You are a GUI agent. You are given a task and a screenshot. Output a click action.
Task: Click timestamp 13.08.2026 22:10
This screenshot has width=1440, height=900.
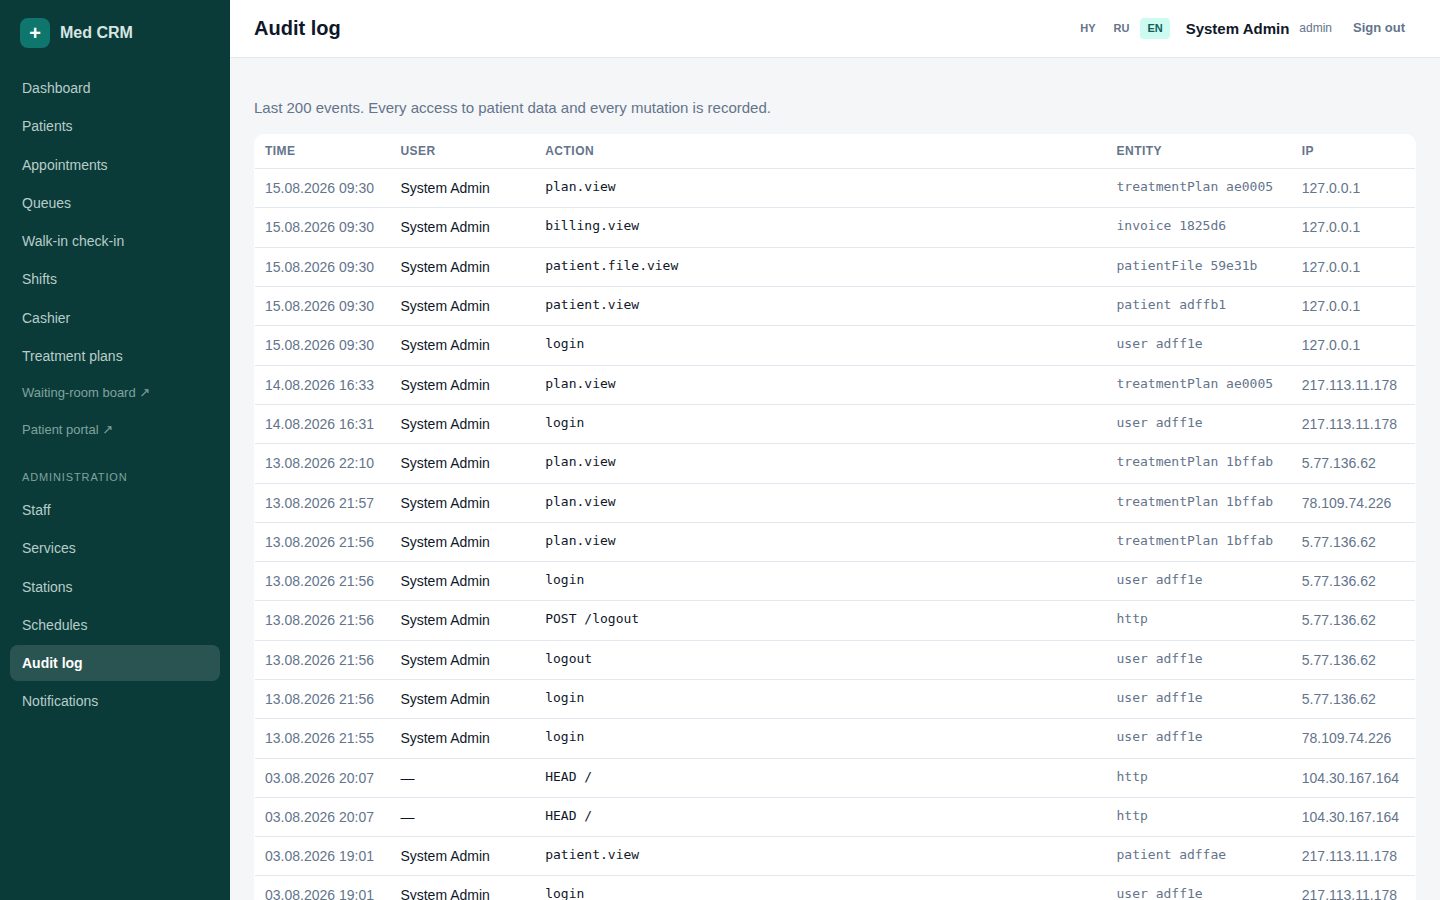319,463
